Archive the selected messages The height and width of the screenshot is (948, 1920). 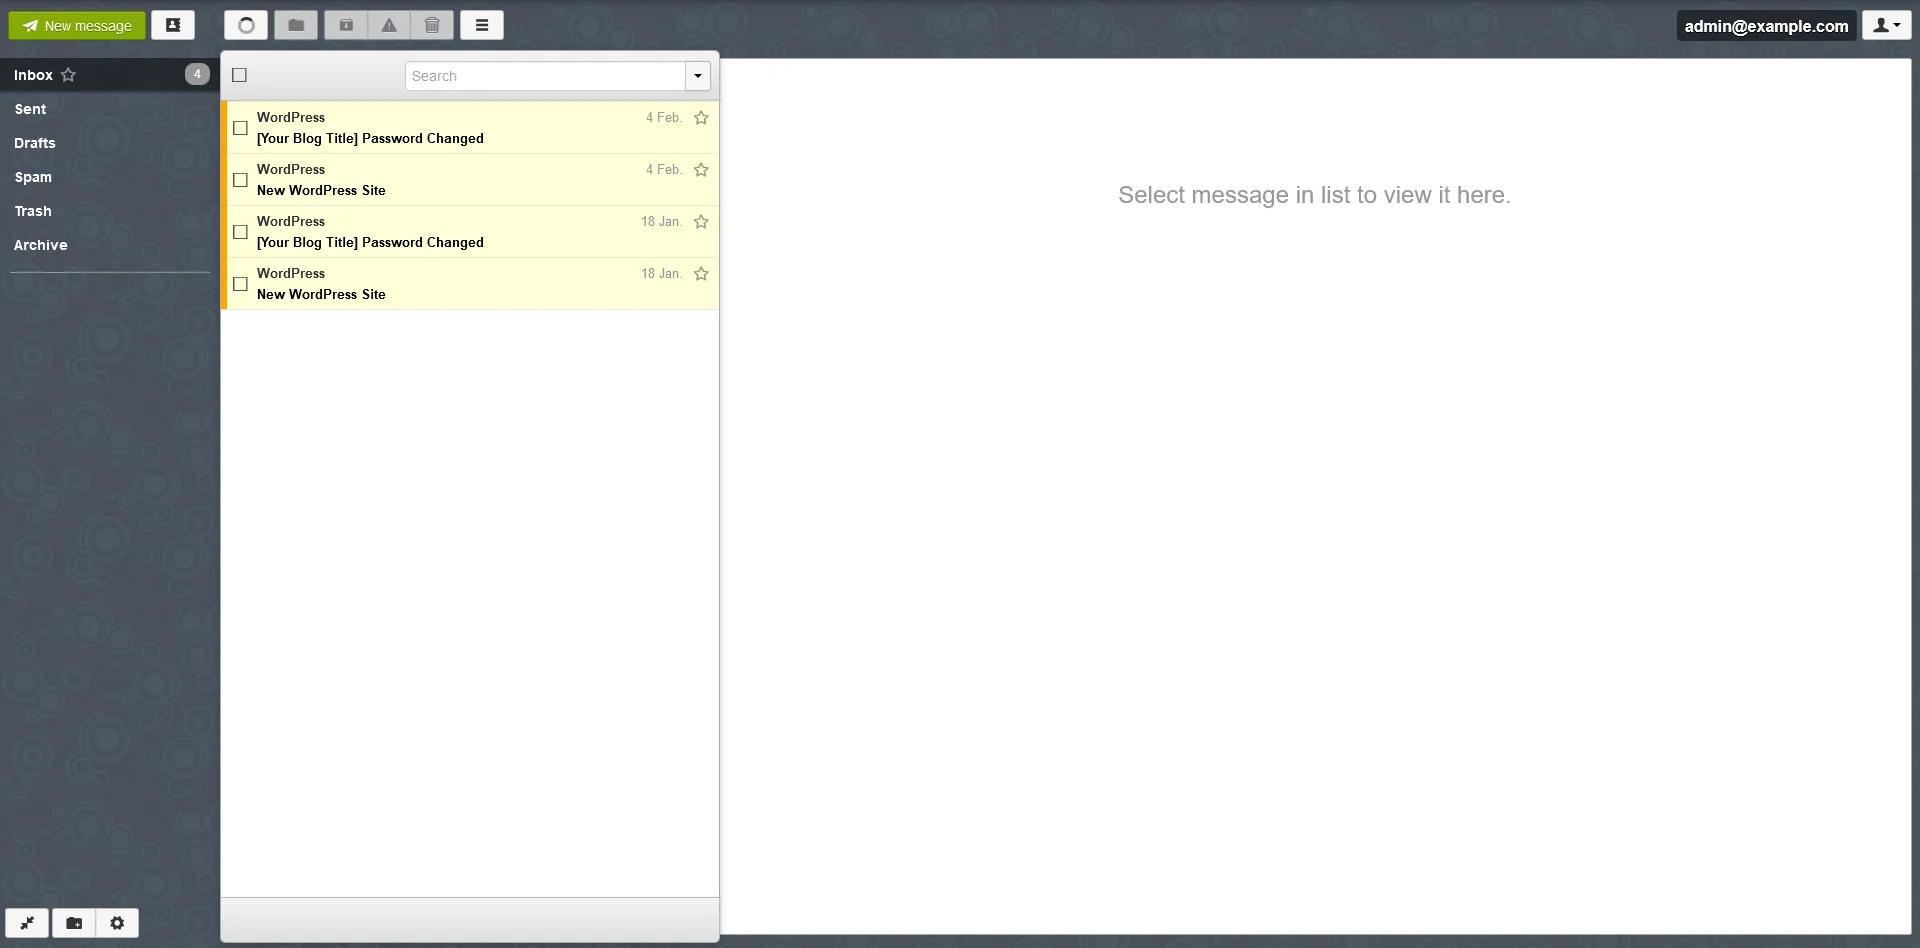345,25
